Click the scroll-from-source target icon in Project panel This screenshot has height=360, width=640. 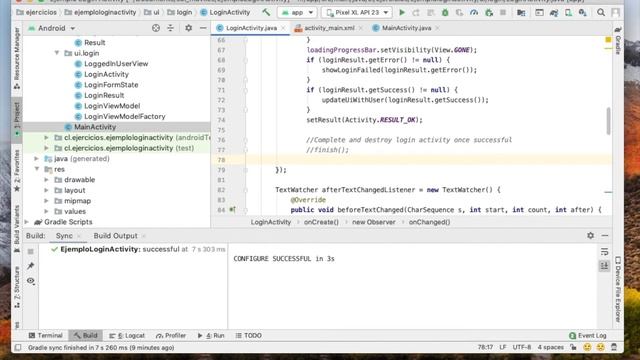point(156,28)
